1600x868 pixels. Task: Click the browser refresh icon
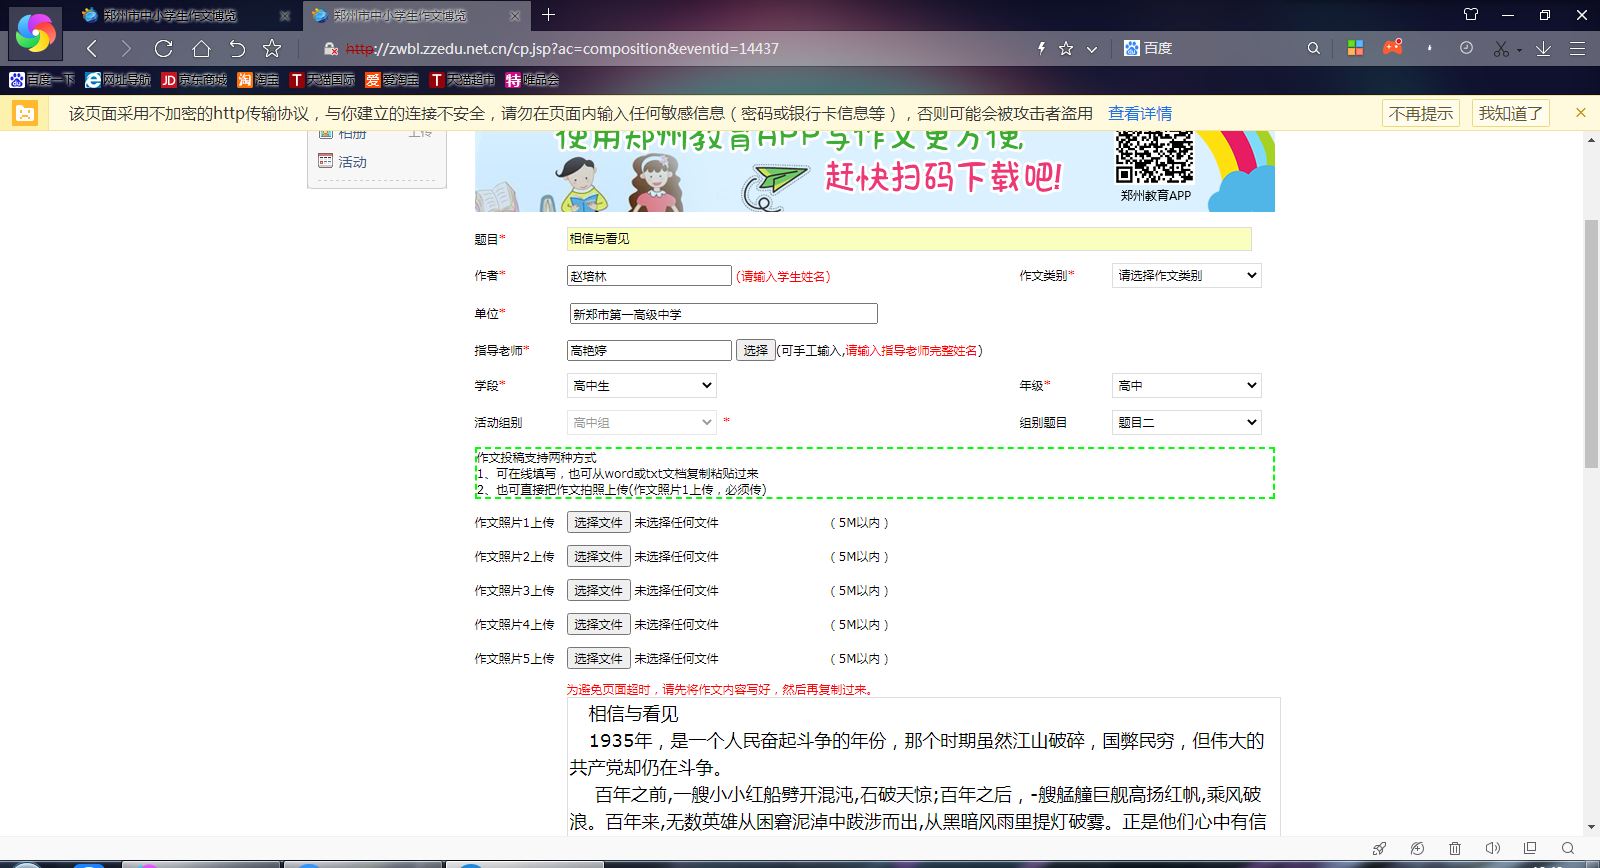pyautogui.click(x=164, y=48)
